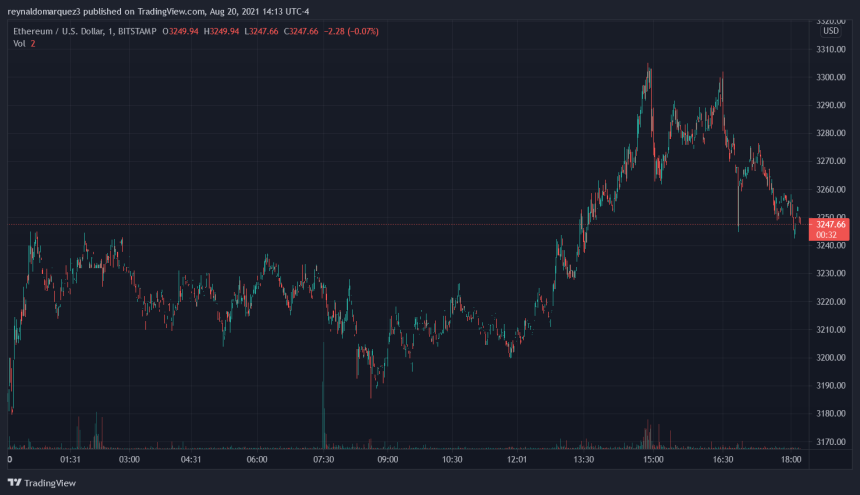Click the candlestick peak near 3300 at 15:00
This screenshot has height=495, width=860.
649,68
